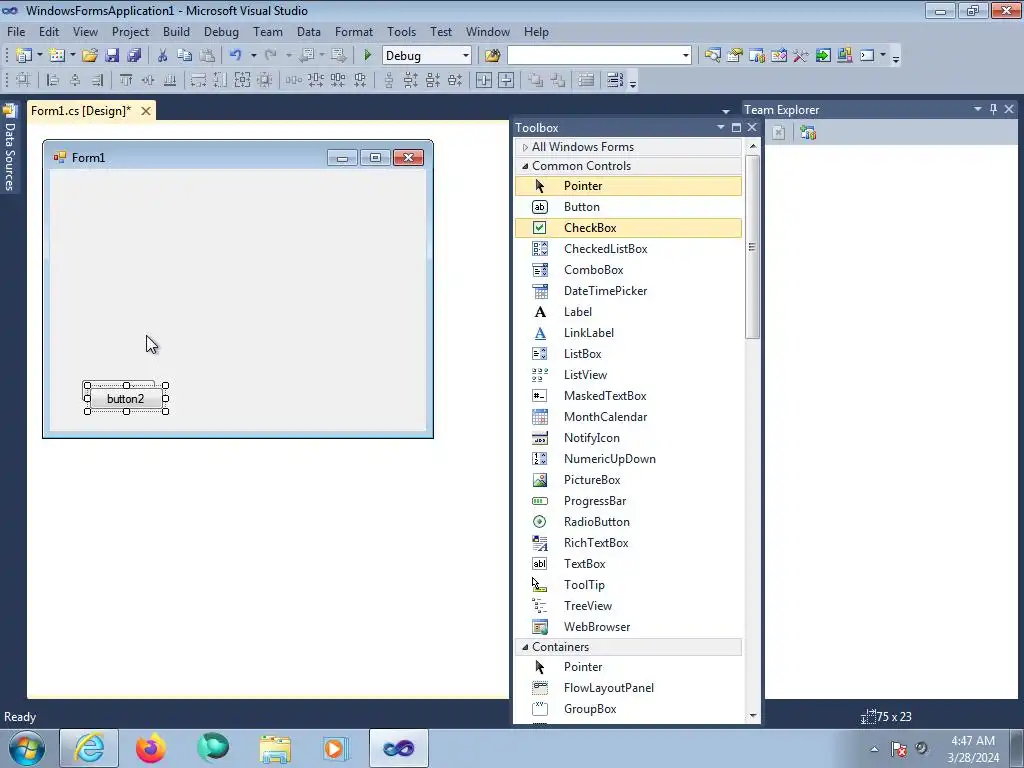Open the Undo history dropdown arrow
The width and height of the screenshot is (1024, 768).
point(253,56)
